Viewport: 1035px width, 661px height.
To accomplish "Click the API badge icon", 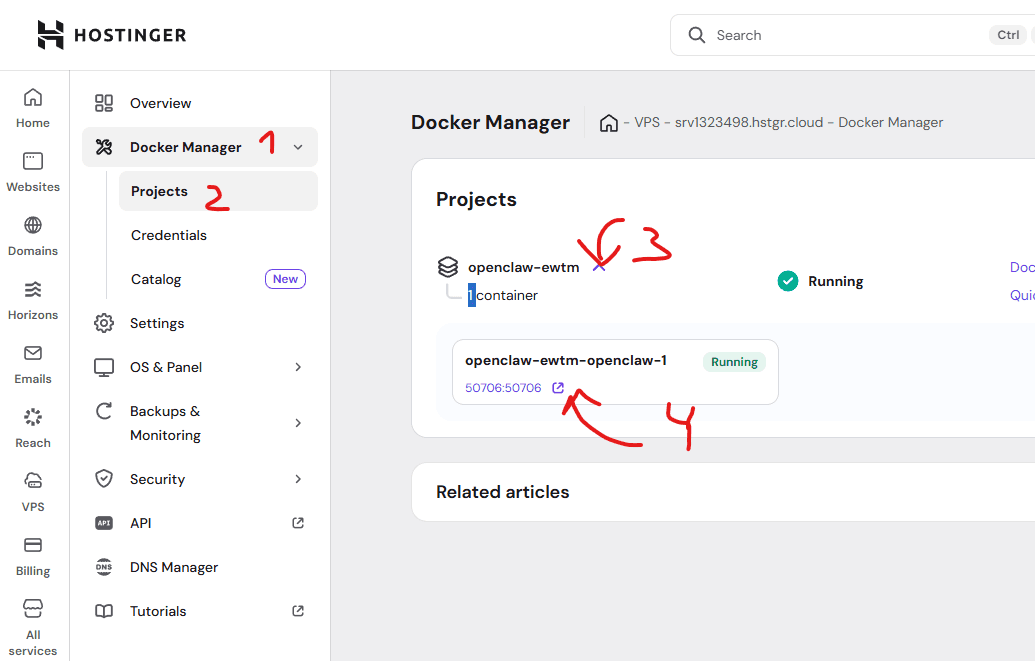I will 104,523.
